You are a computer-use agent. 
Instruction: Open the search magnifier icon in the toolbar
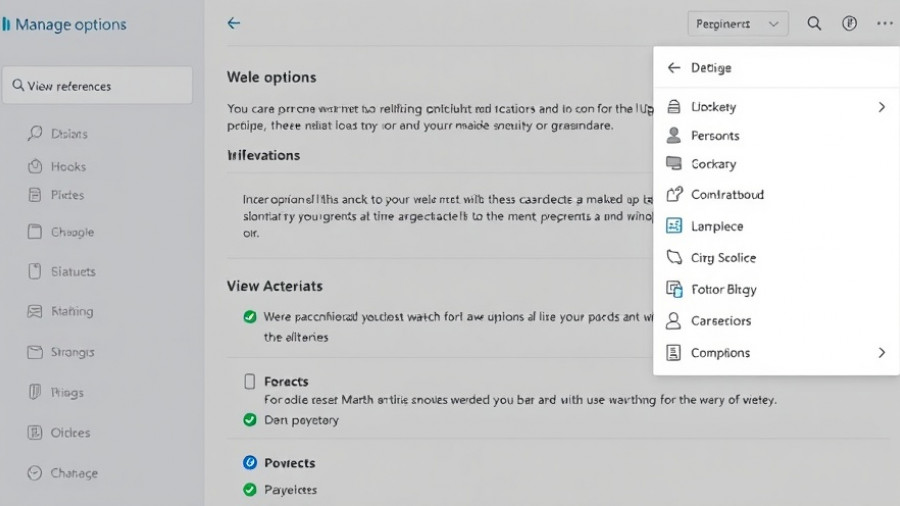pyautogui.click(x=814, y=23)
